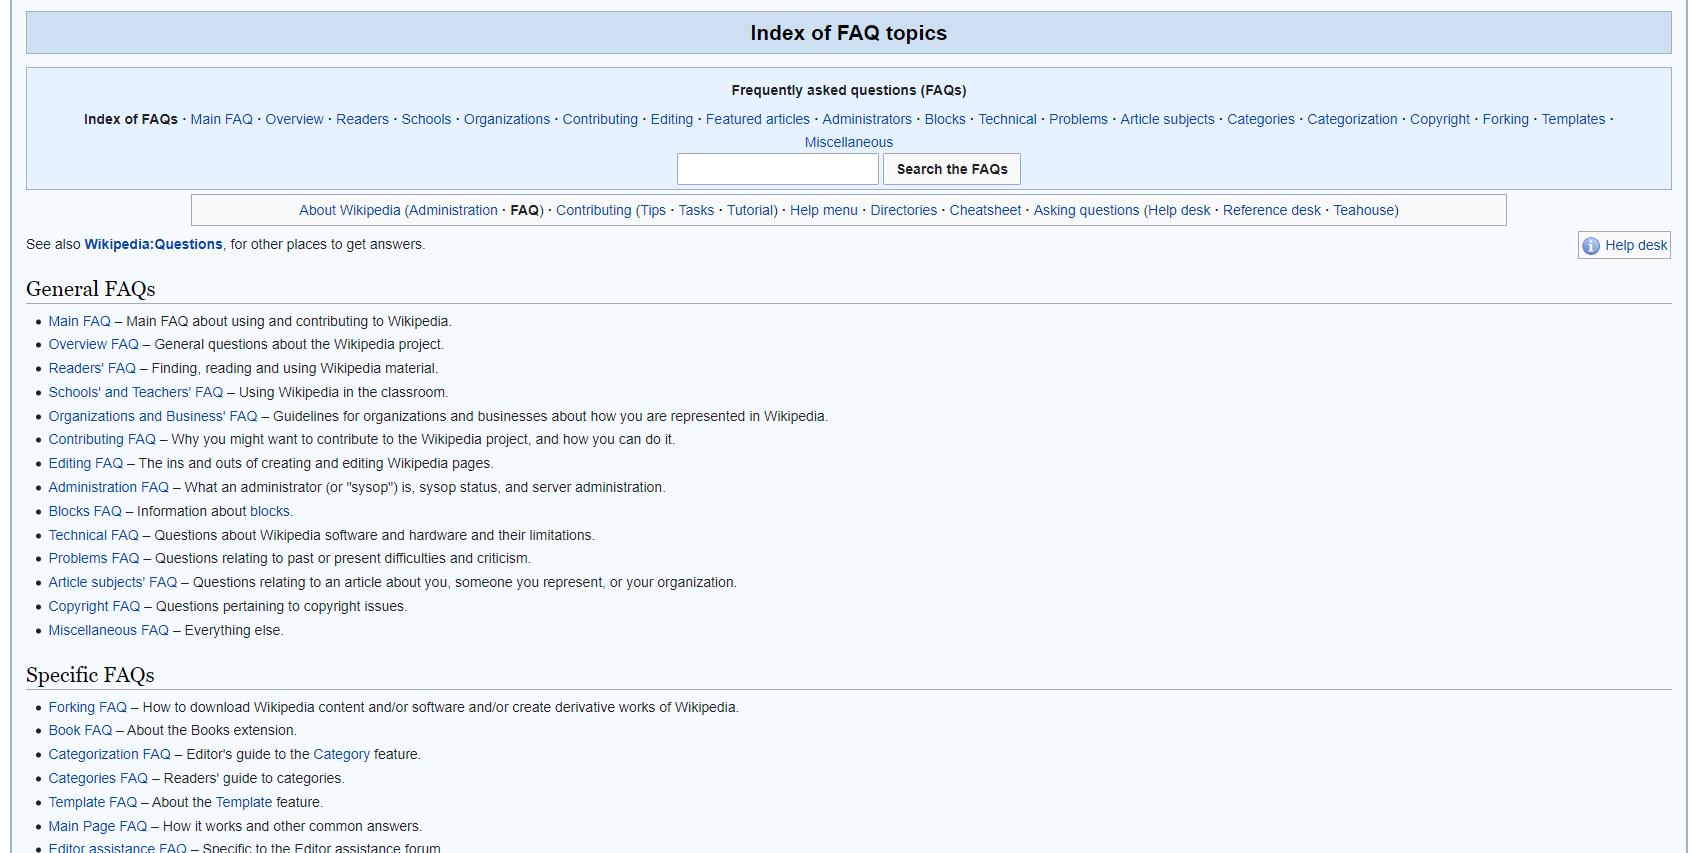Select Copyright in the navigation bar
Image resolution: width=1691 pixels, height=853 pixels.
click(1440, 119)
